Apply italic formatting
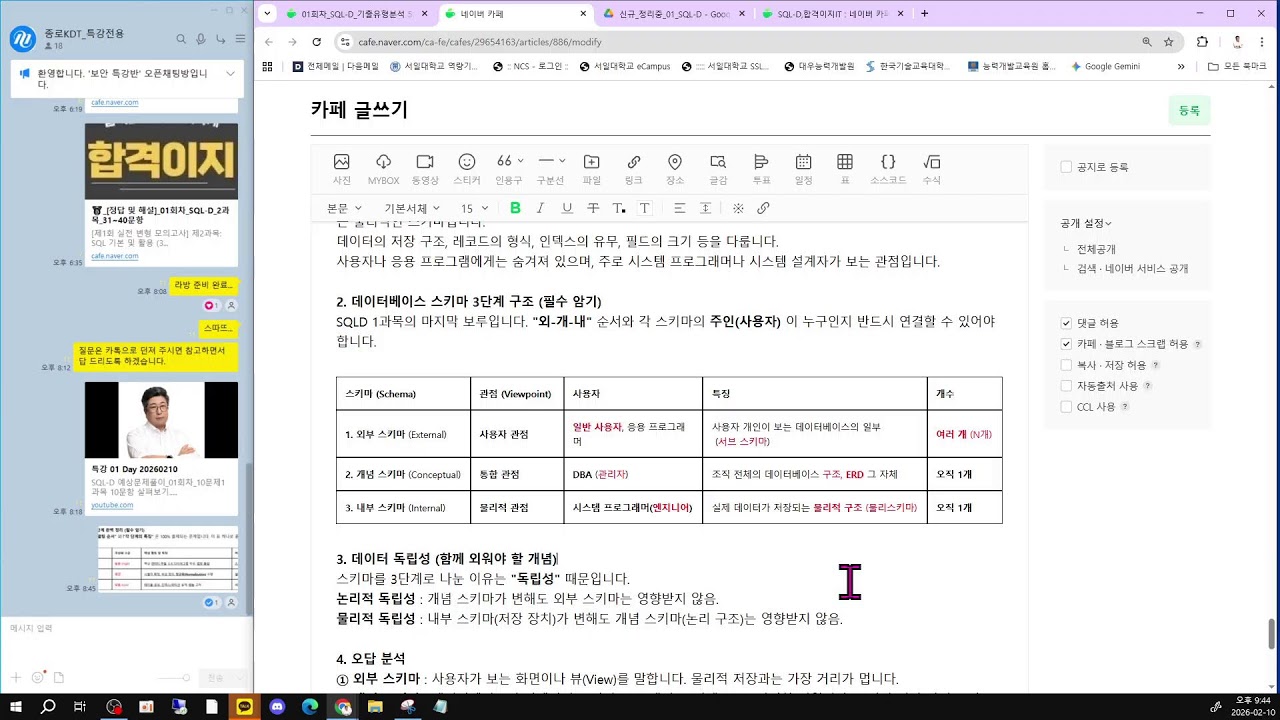 (x=540, y=208)
